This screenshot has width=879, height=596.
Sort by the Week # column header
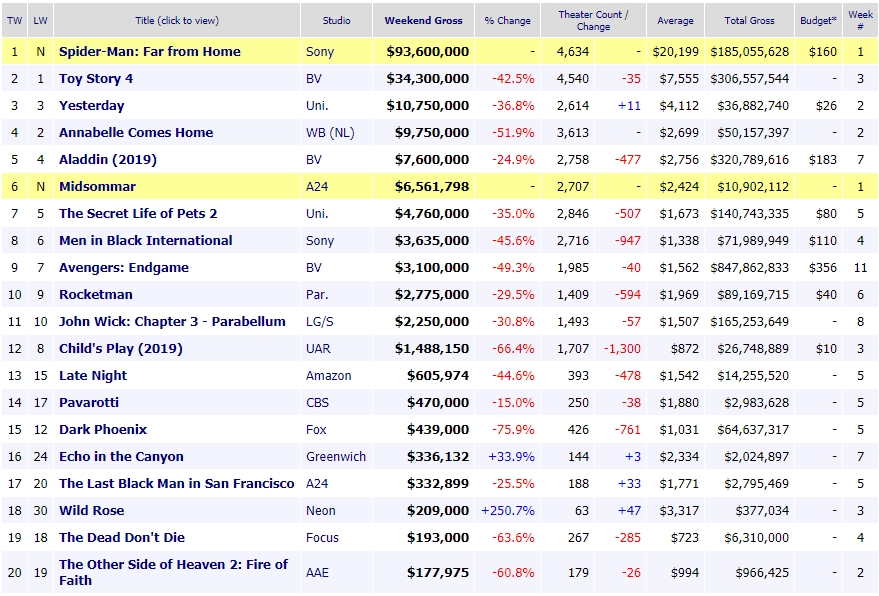[860, 20]
